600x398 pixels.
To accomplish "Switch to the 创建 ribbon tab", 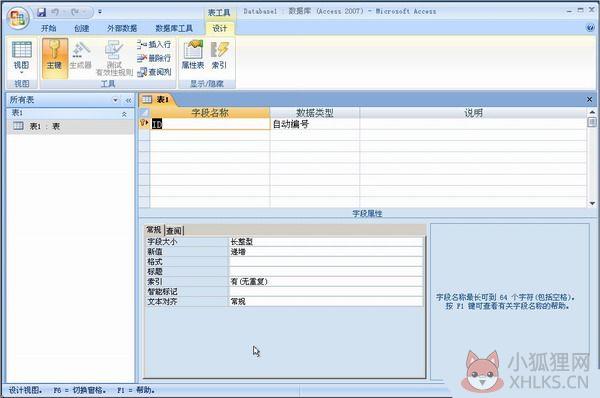I will click(82, 28).
